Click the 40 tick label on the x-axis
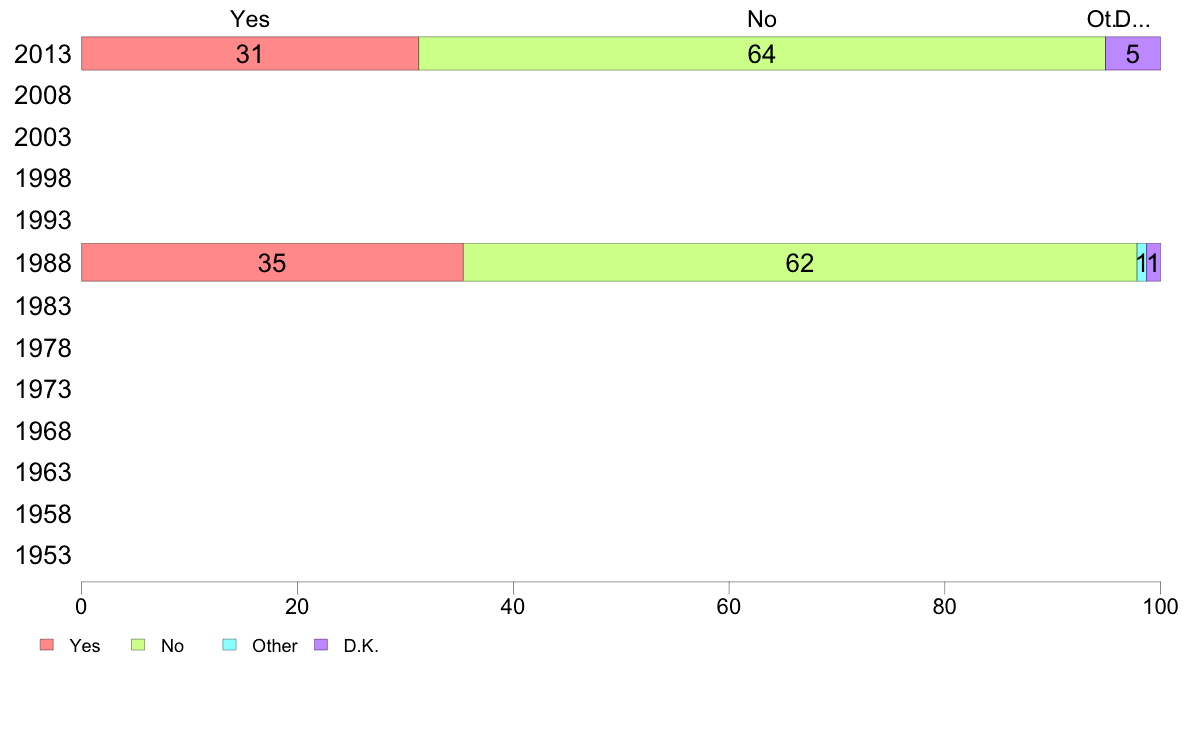Screen dimensions: 1188x736 pos(513,606)
